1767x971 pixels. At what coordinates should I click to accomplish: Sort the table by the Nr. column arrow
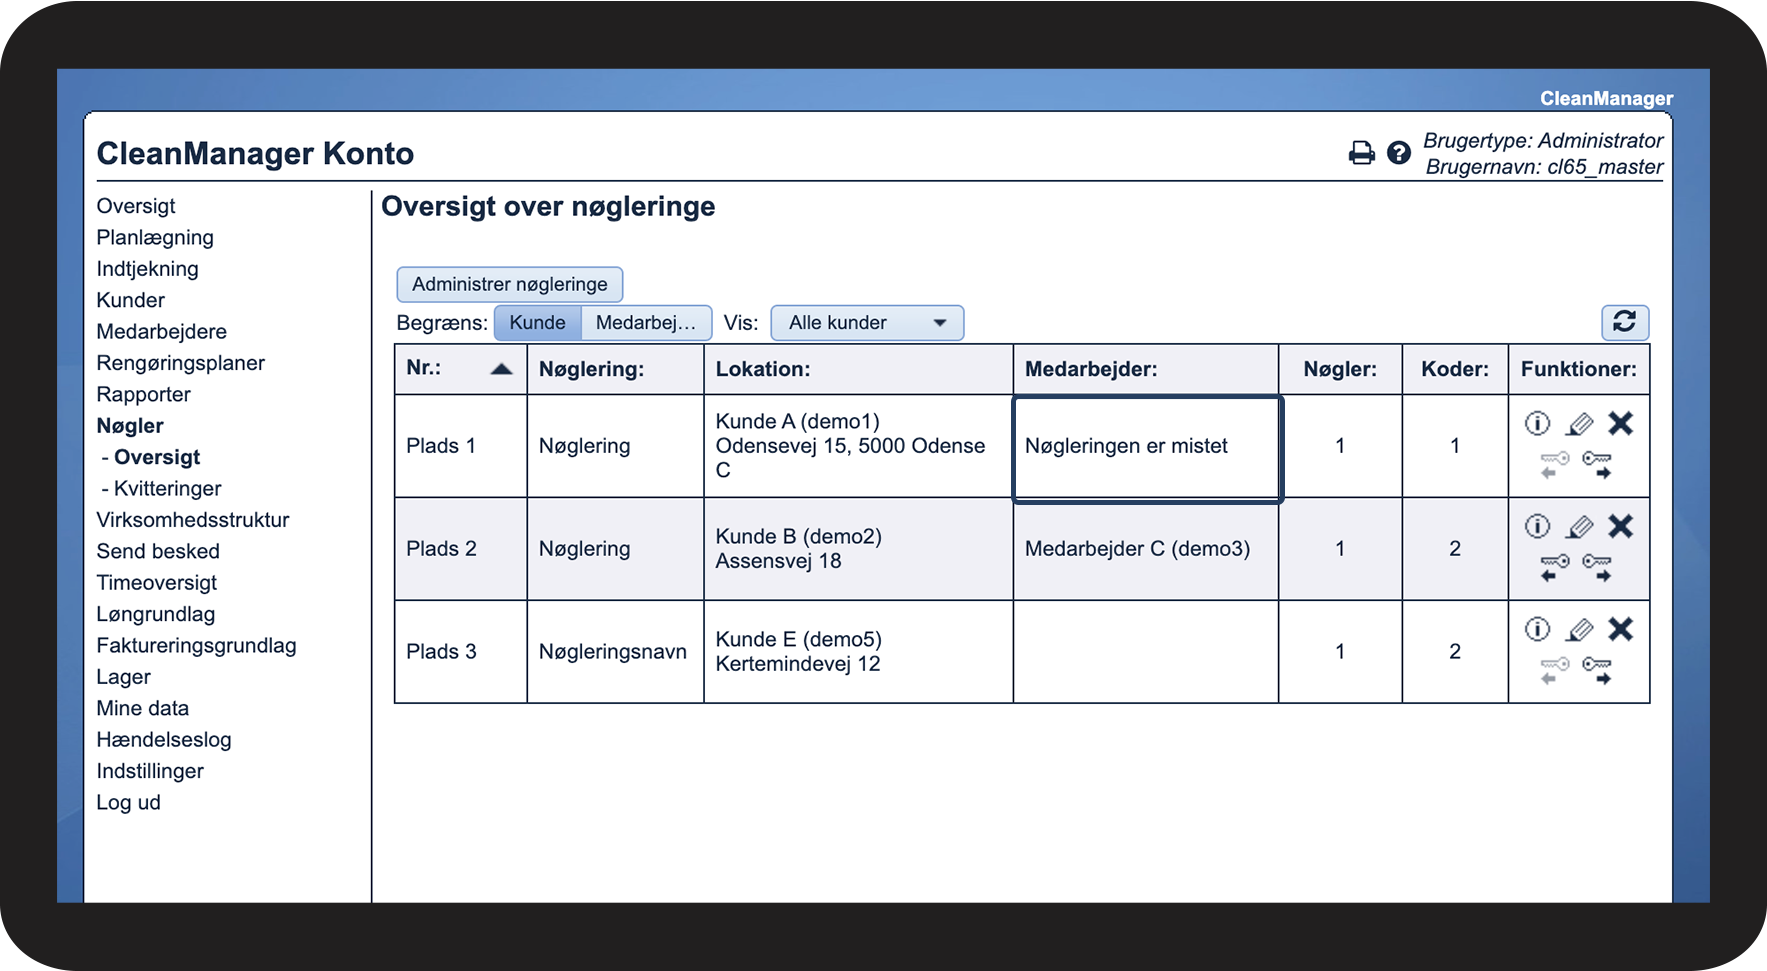click(501, 369)
